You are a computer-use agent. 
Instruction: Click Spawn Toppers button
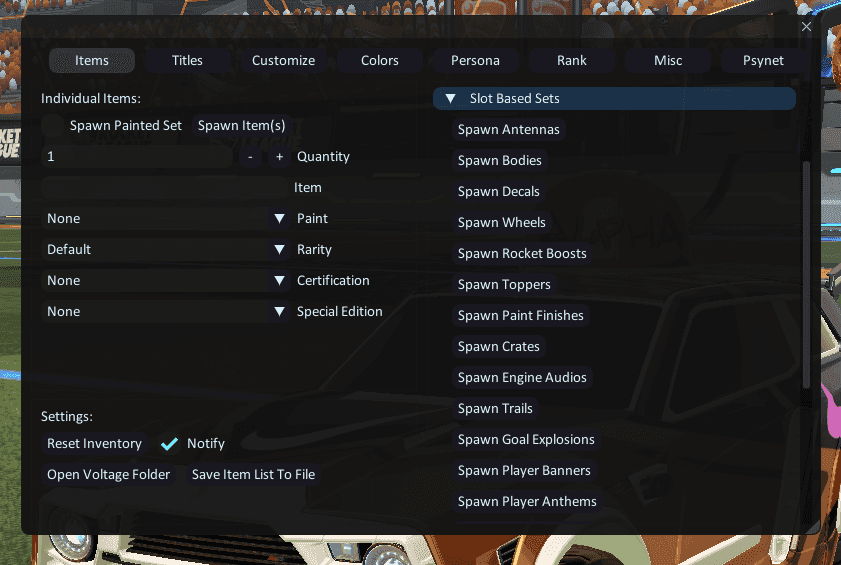pos(504,285)
